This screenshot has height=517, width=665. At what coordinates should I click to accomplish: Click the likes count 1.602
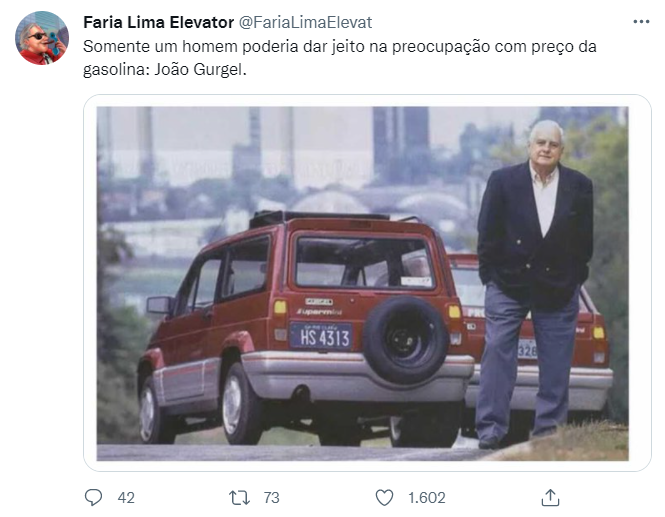pos(427,497)
